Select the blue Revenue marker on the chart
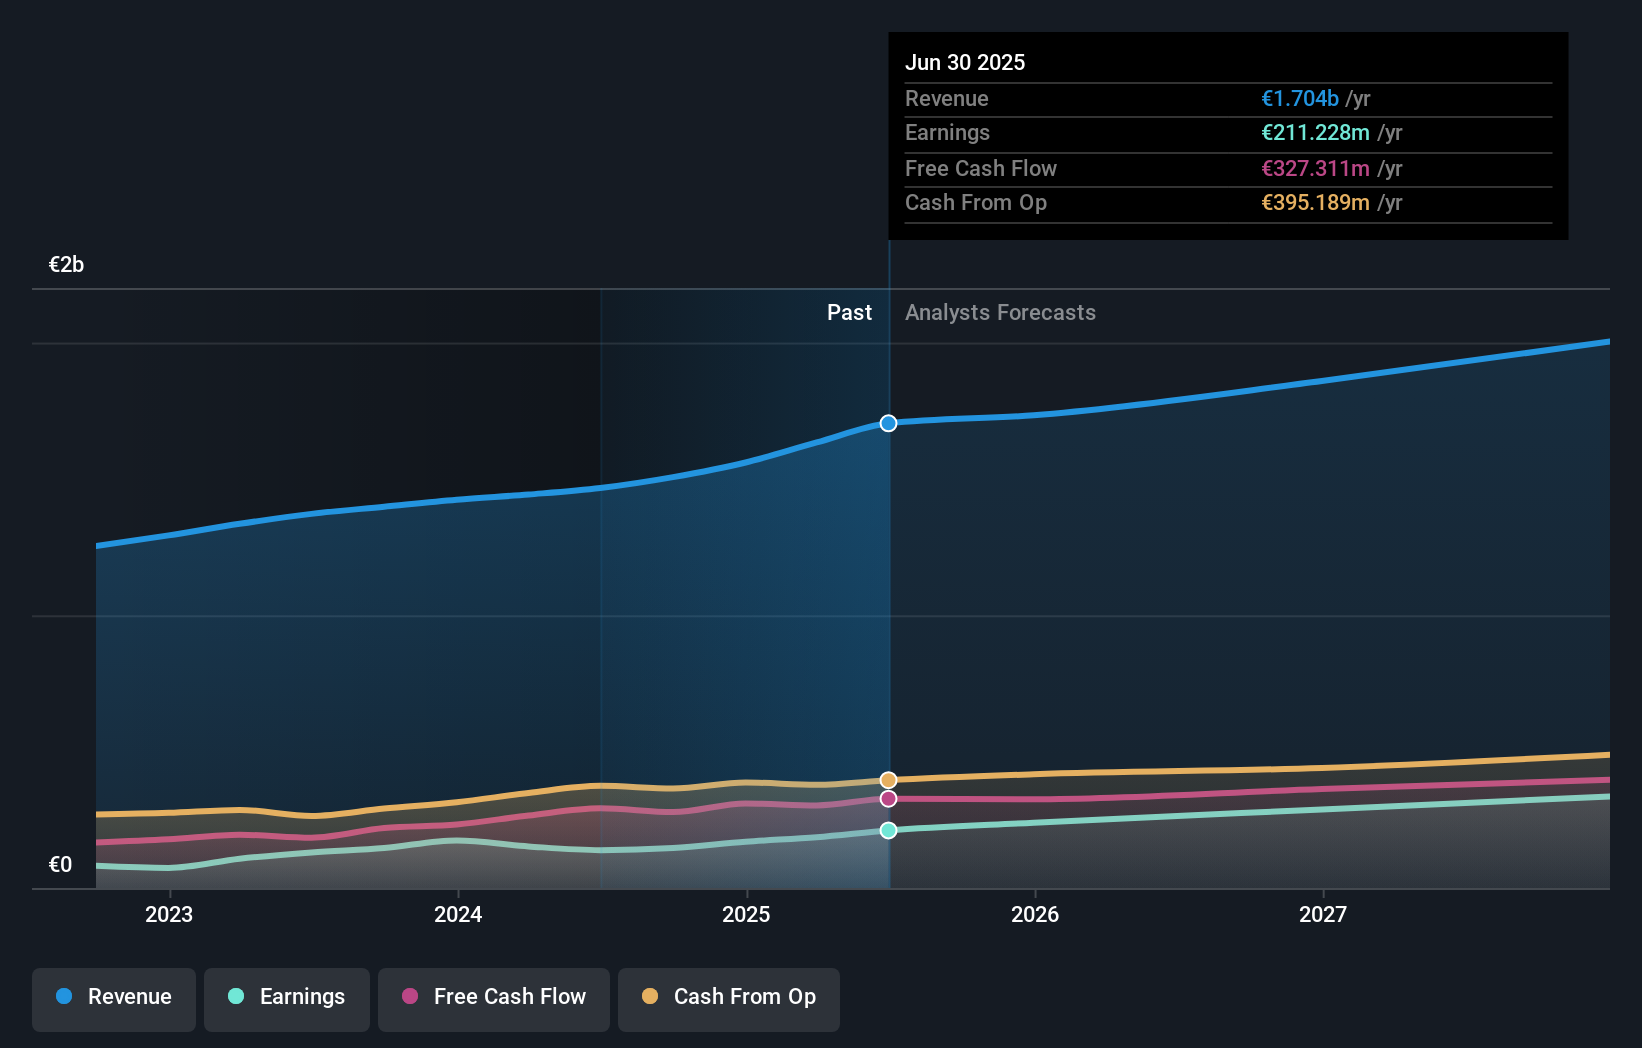1642x1048 pixels. (x=887, y=423)
